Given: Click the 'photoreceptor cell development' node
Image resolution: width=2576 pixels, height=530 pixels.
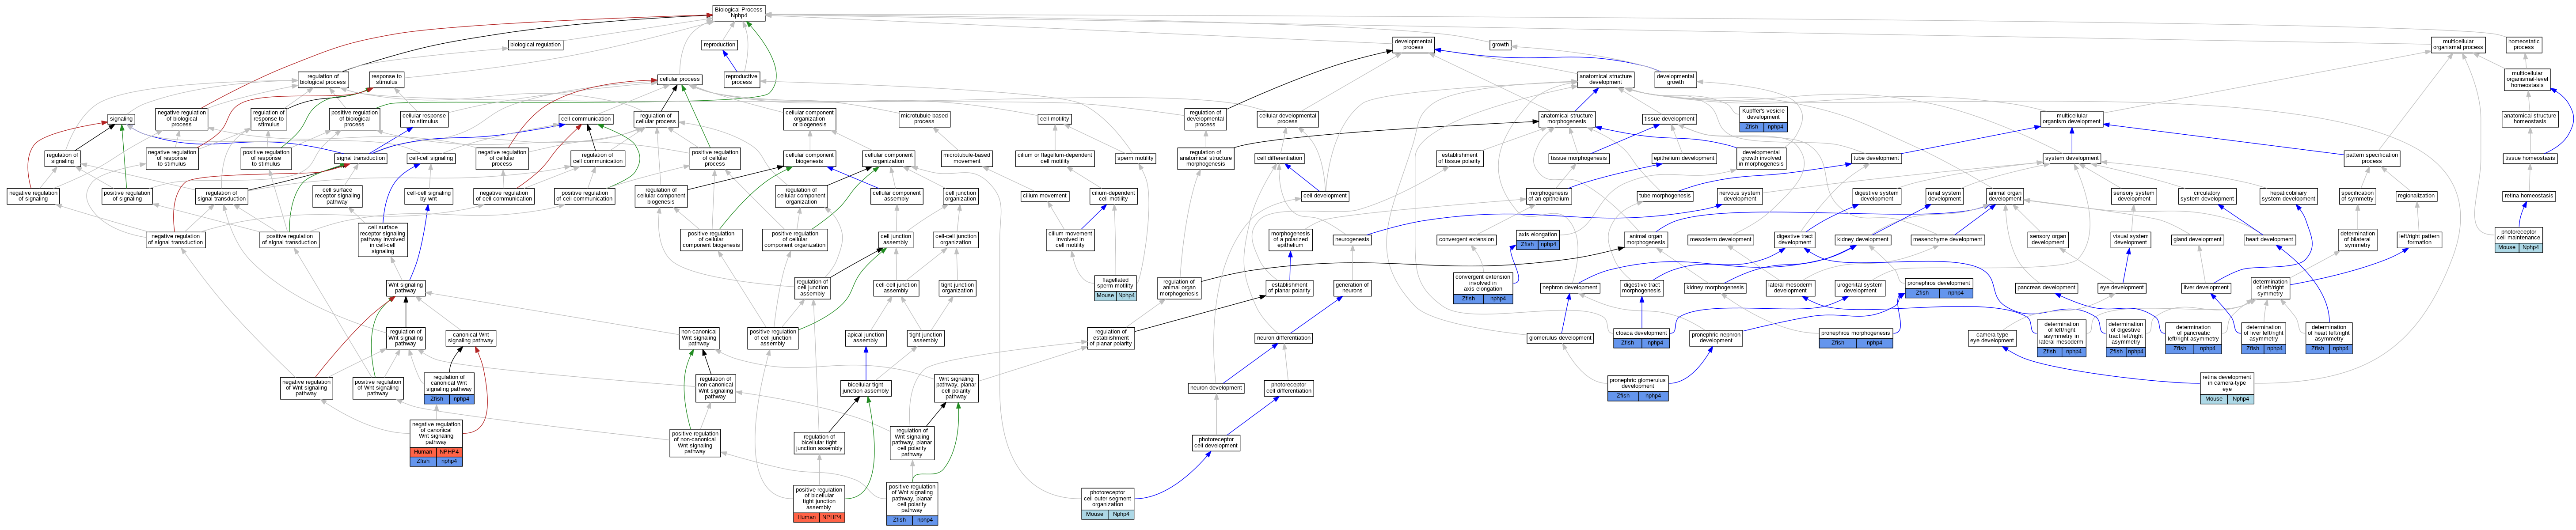Looking at the screenshot, I should tap(1216, 442).
